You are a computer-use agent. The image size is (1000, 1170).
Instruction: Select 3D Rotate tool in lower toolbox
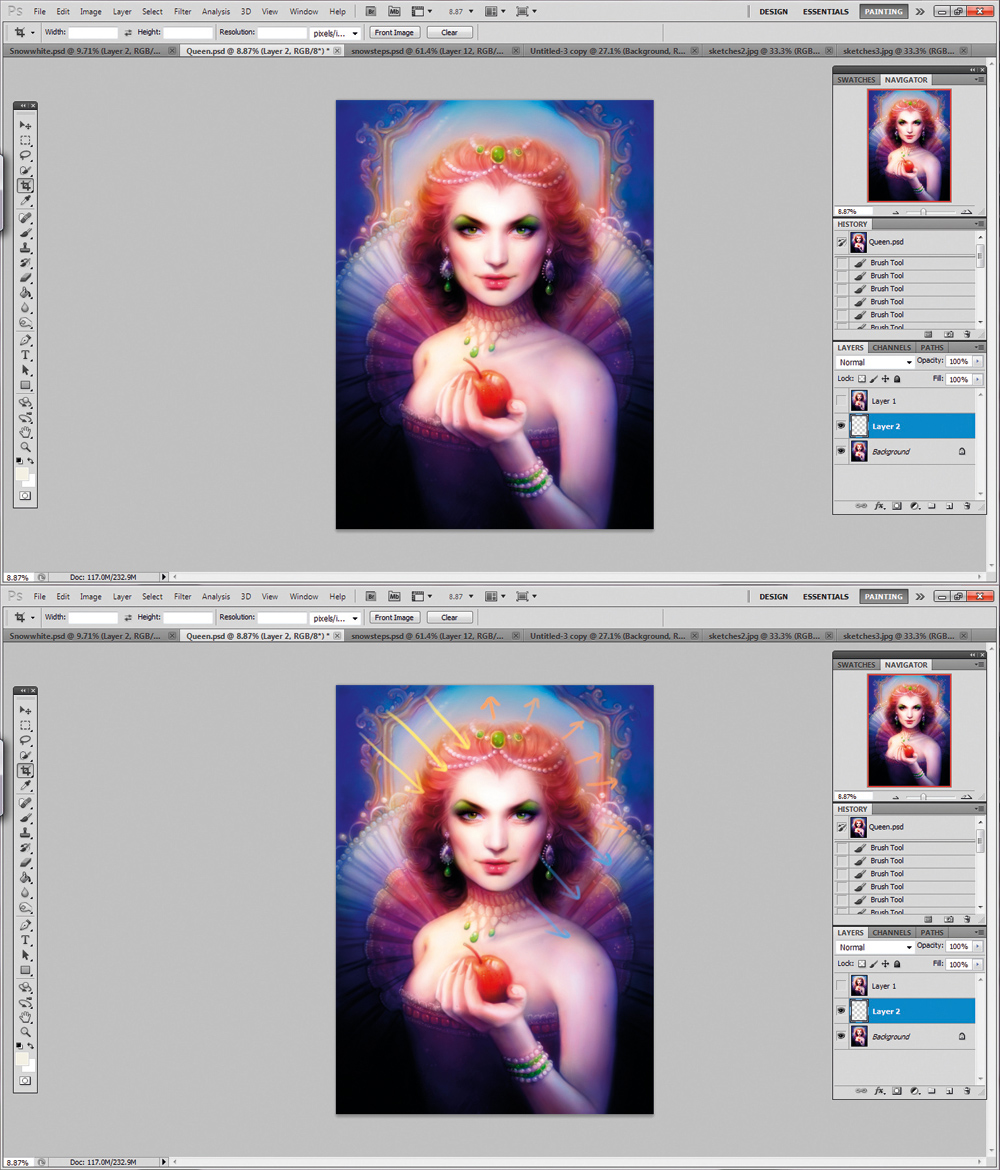coord(25,987)
